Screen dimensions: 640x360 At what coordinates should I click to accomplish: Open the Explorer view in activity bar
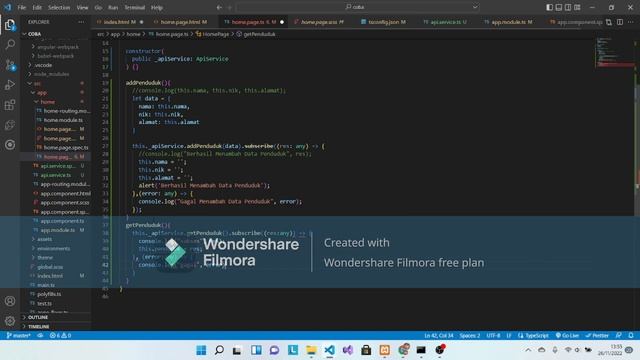tap(10, 25)
